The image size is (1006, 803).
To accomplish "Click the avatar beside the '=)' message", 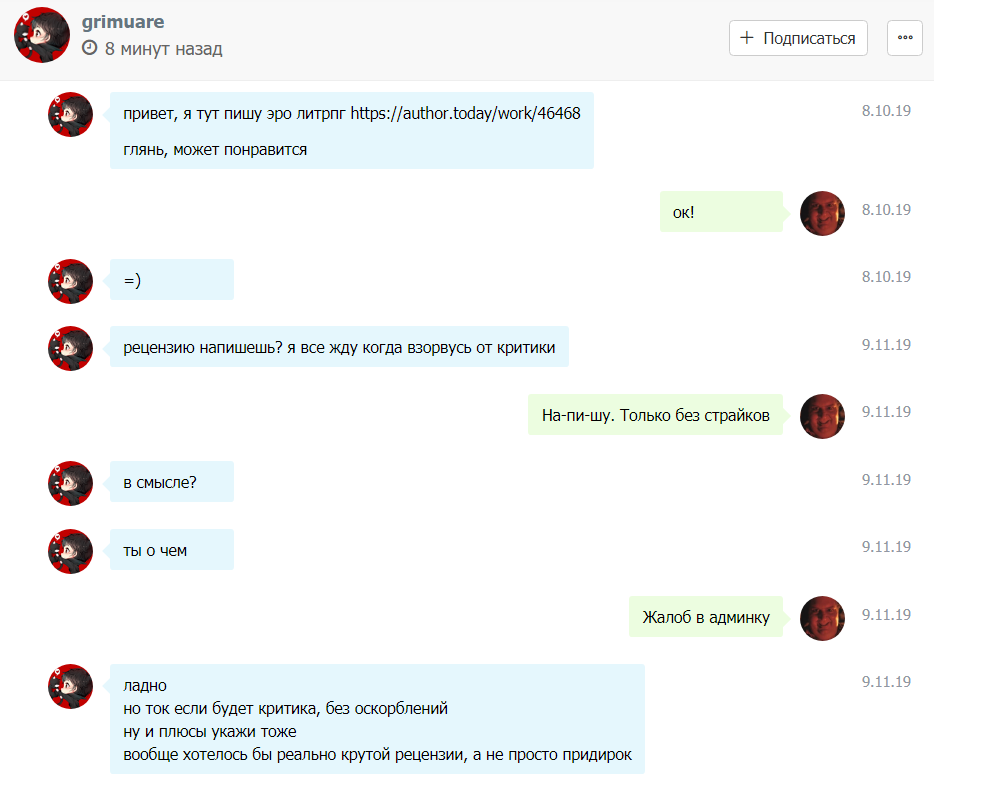I will [x=70, y=281].
